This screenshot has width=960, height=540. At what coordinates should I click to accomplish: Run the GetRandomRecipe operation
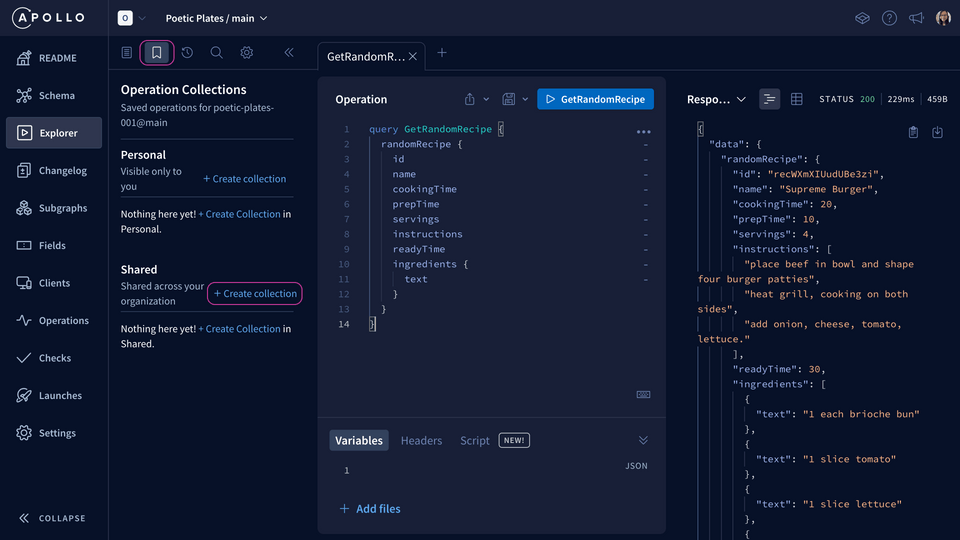click(595, 99)
